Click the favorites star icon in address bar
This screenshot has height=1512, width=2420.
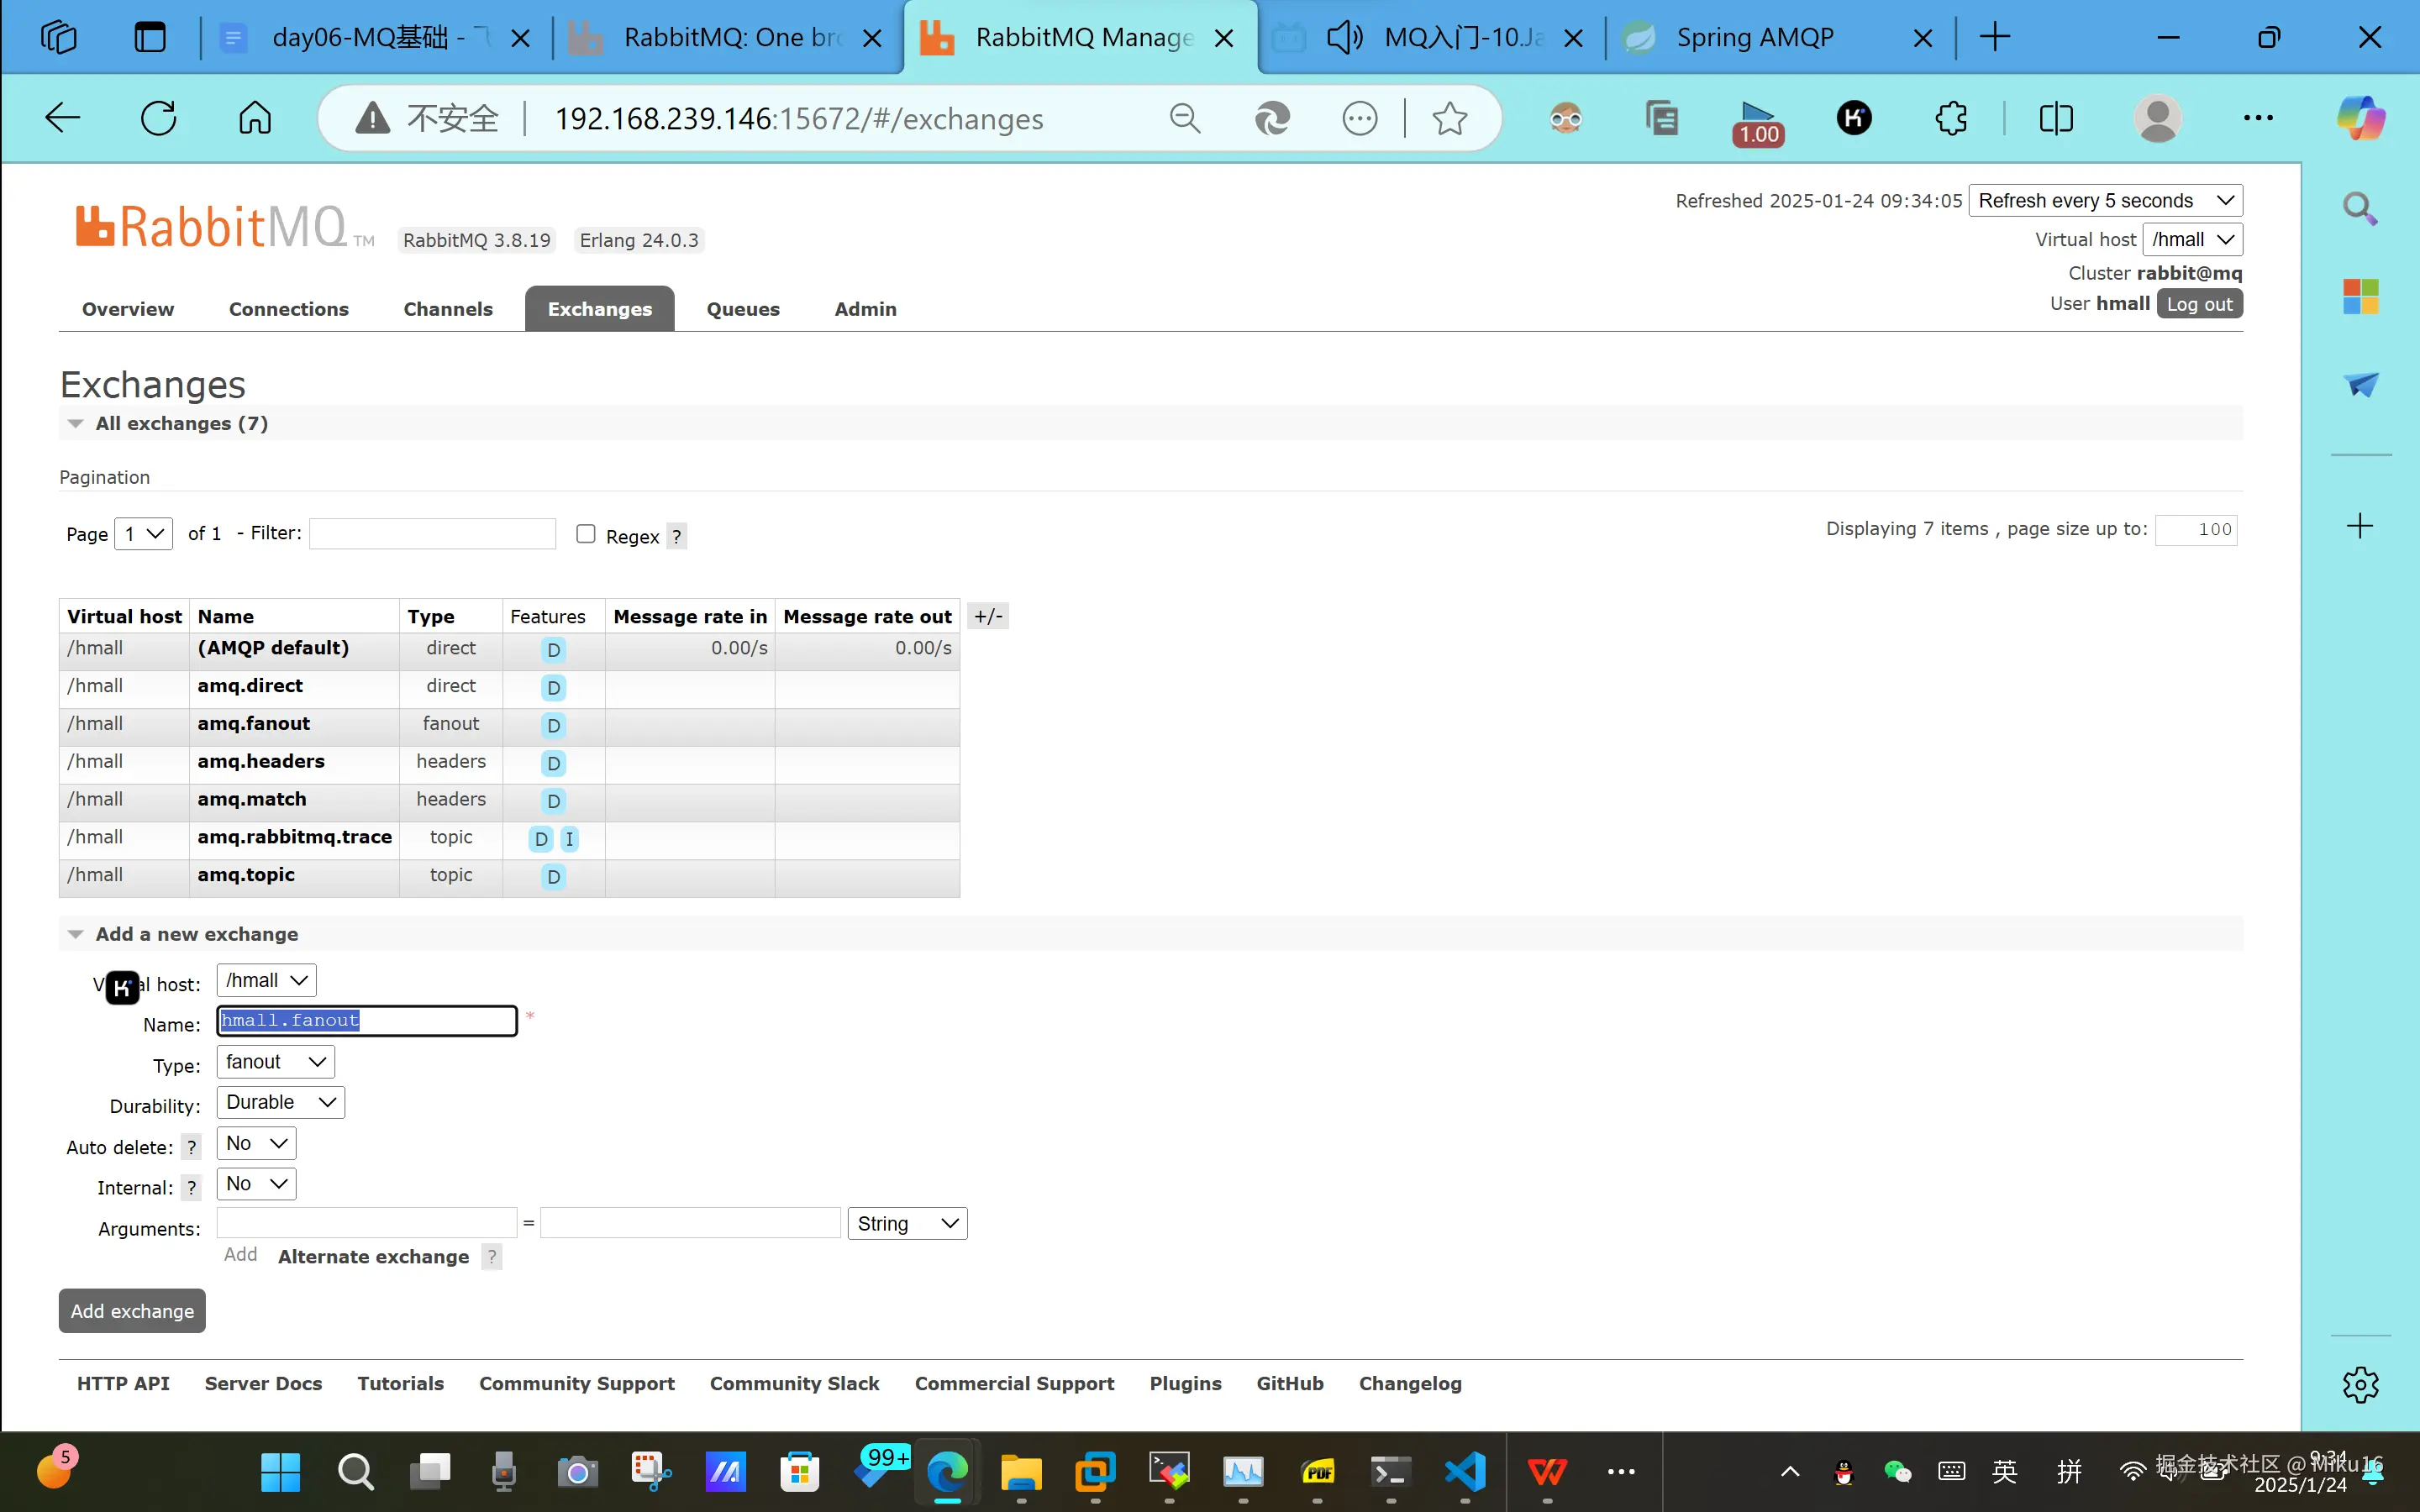(1449, 119)
